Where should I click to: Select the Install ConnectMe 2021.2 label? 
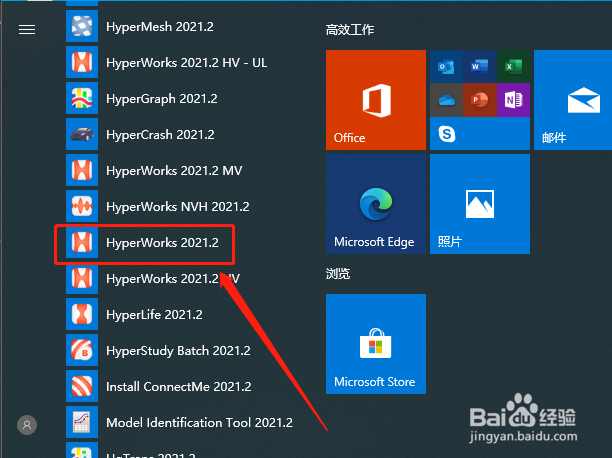(x=178, y=386)
